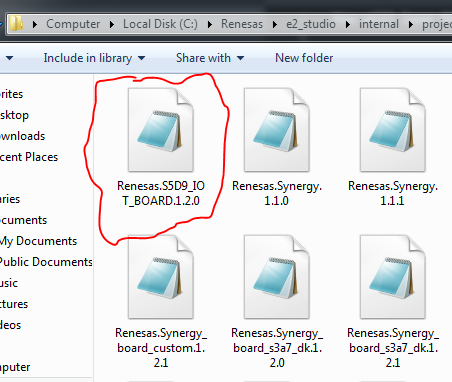
Task: Click the Renesas.Synergy_board_custom.1.2.1 name label
Action: 161,347
